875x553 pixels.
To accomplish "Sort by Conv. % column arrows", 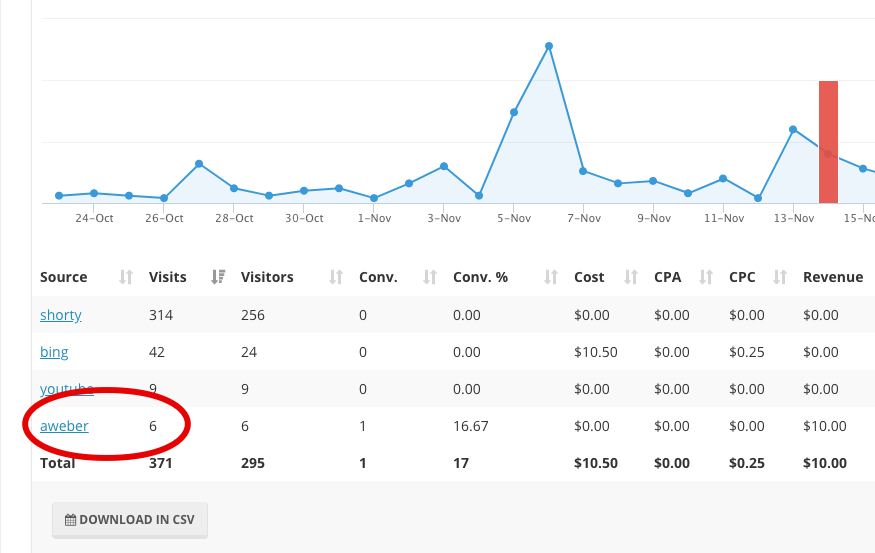I will pyautogui.click(x=550, y=277).
